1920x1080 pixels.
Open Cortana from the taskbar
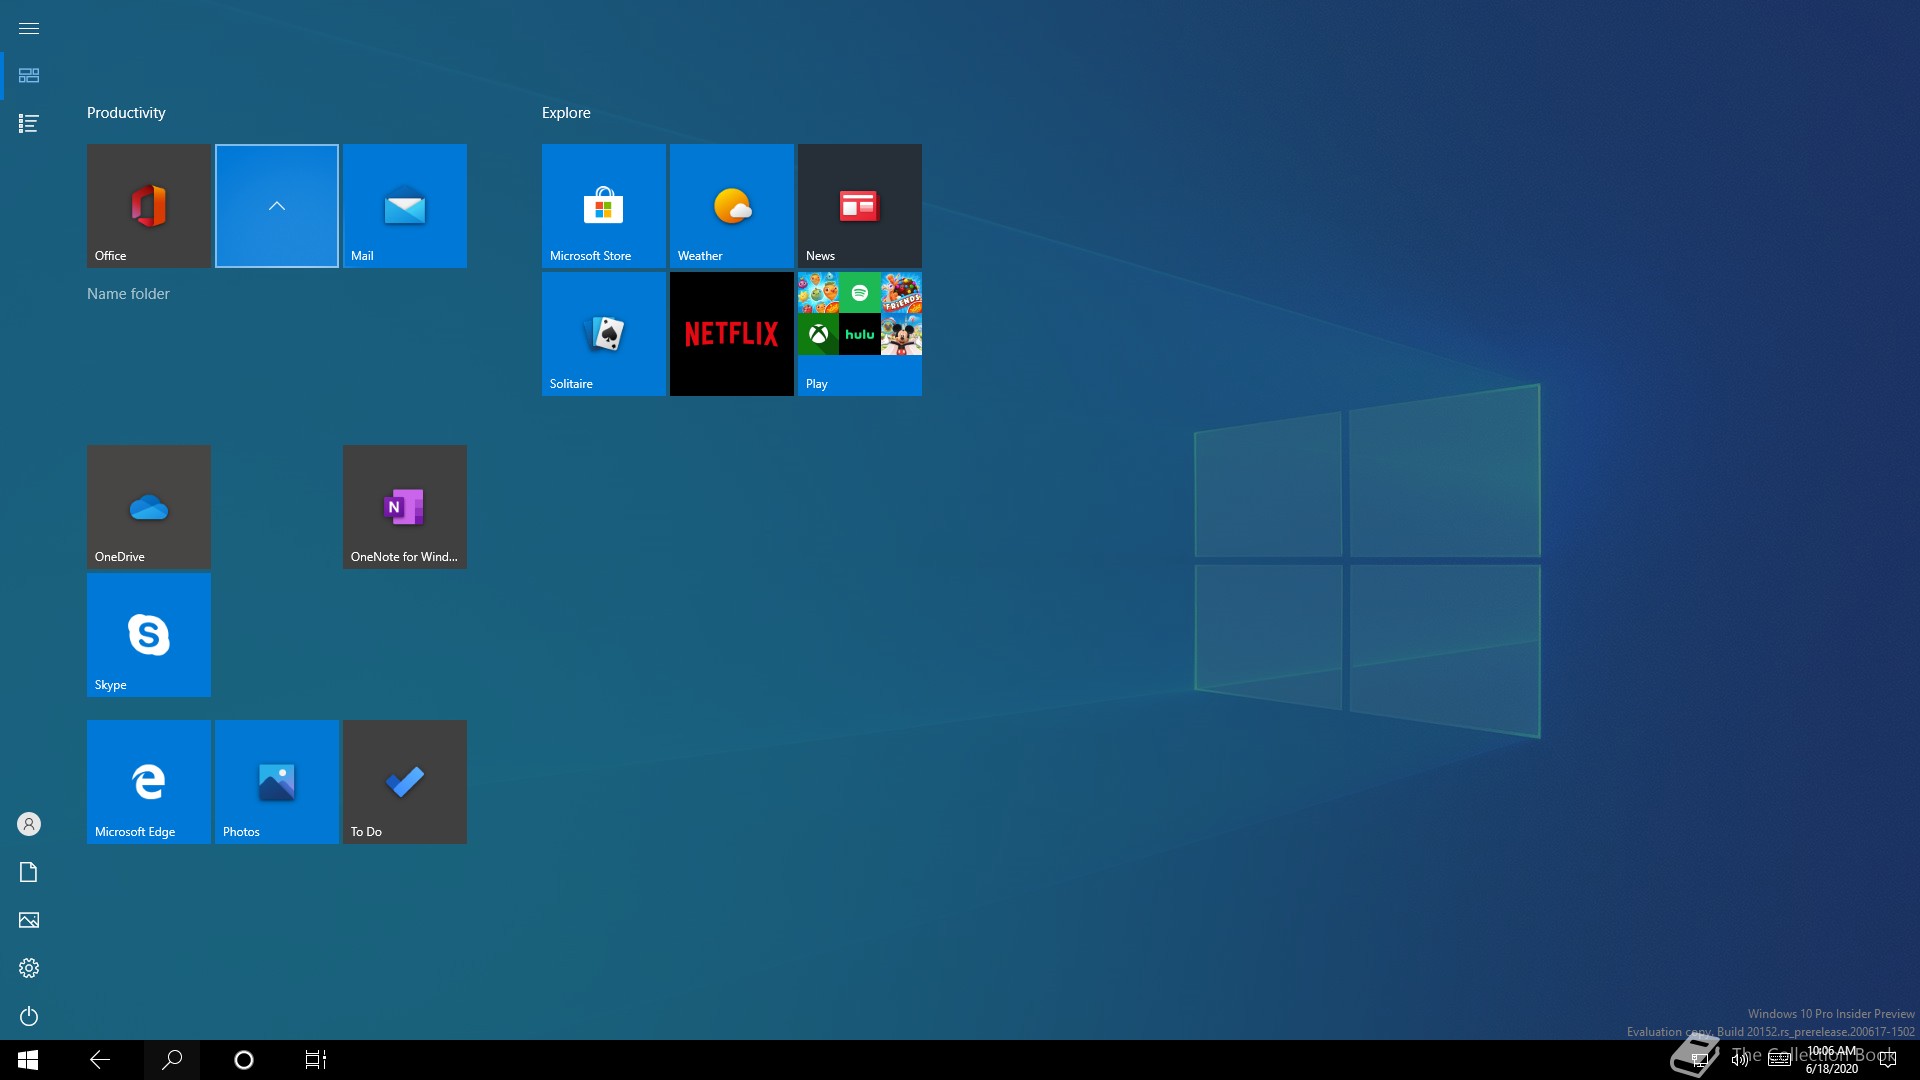tap(244, 1060)
